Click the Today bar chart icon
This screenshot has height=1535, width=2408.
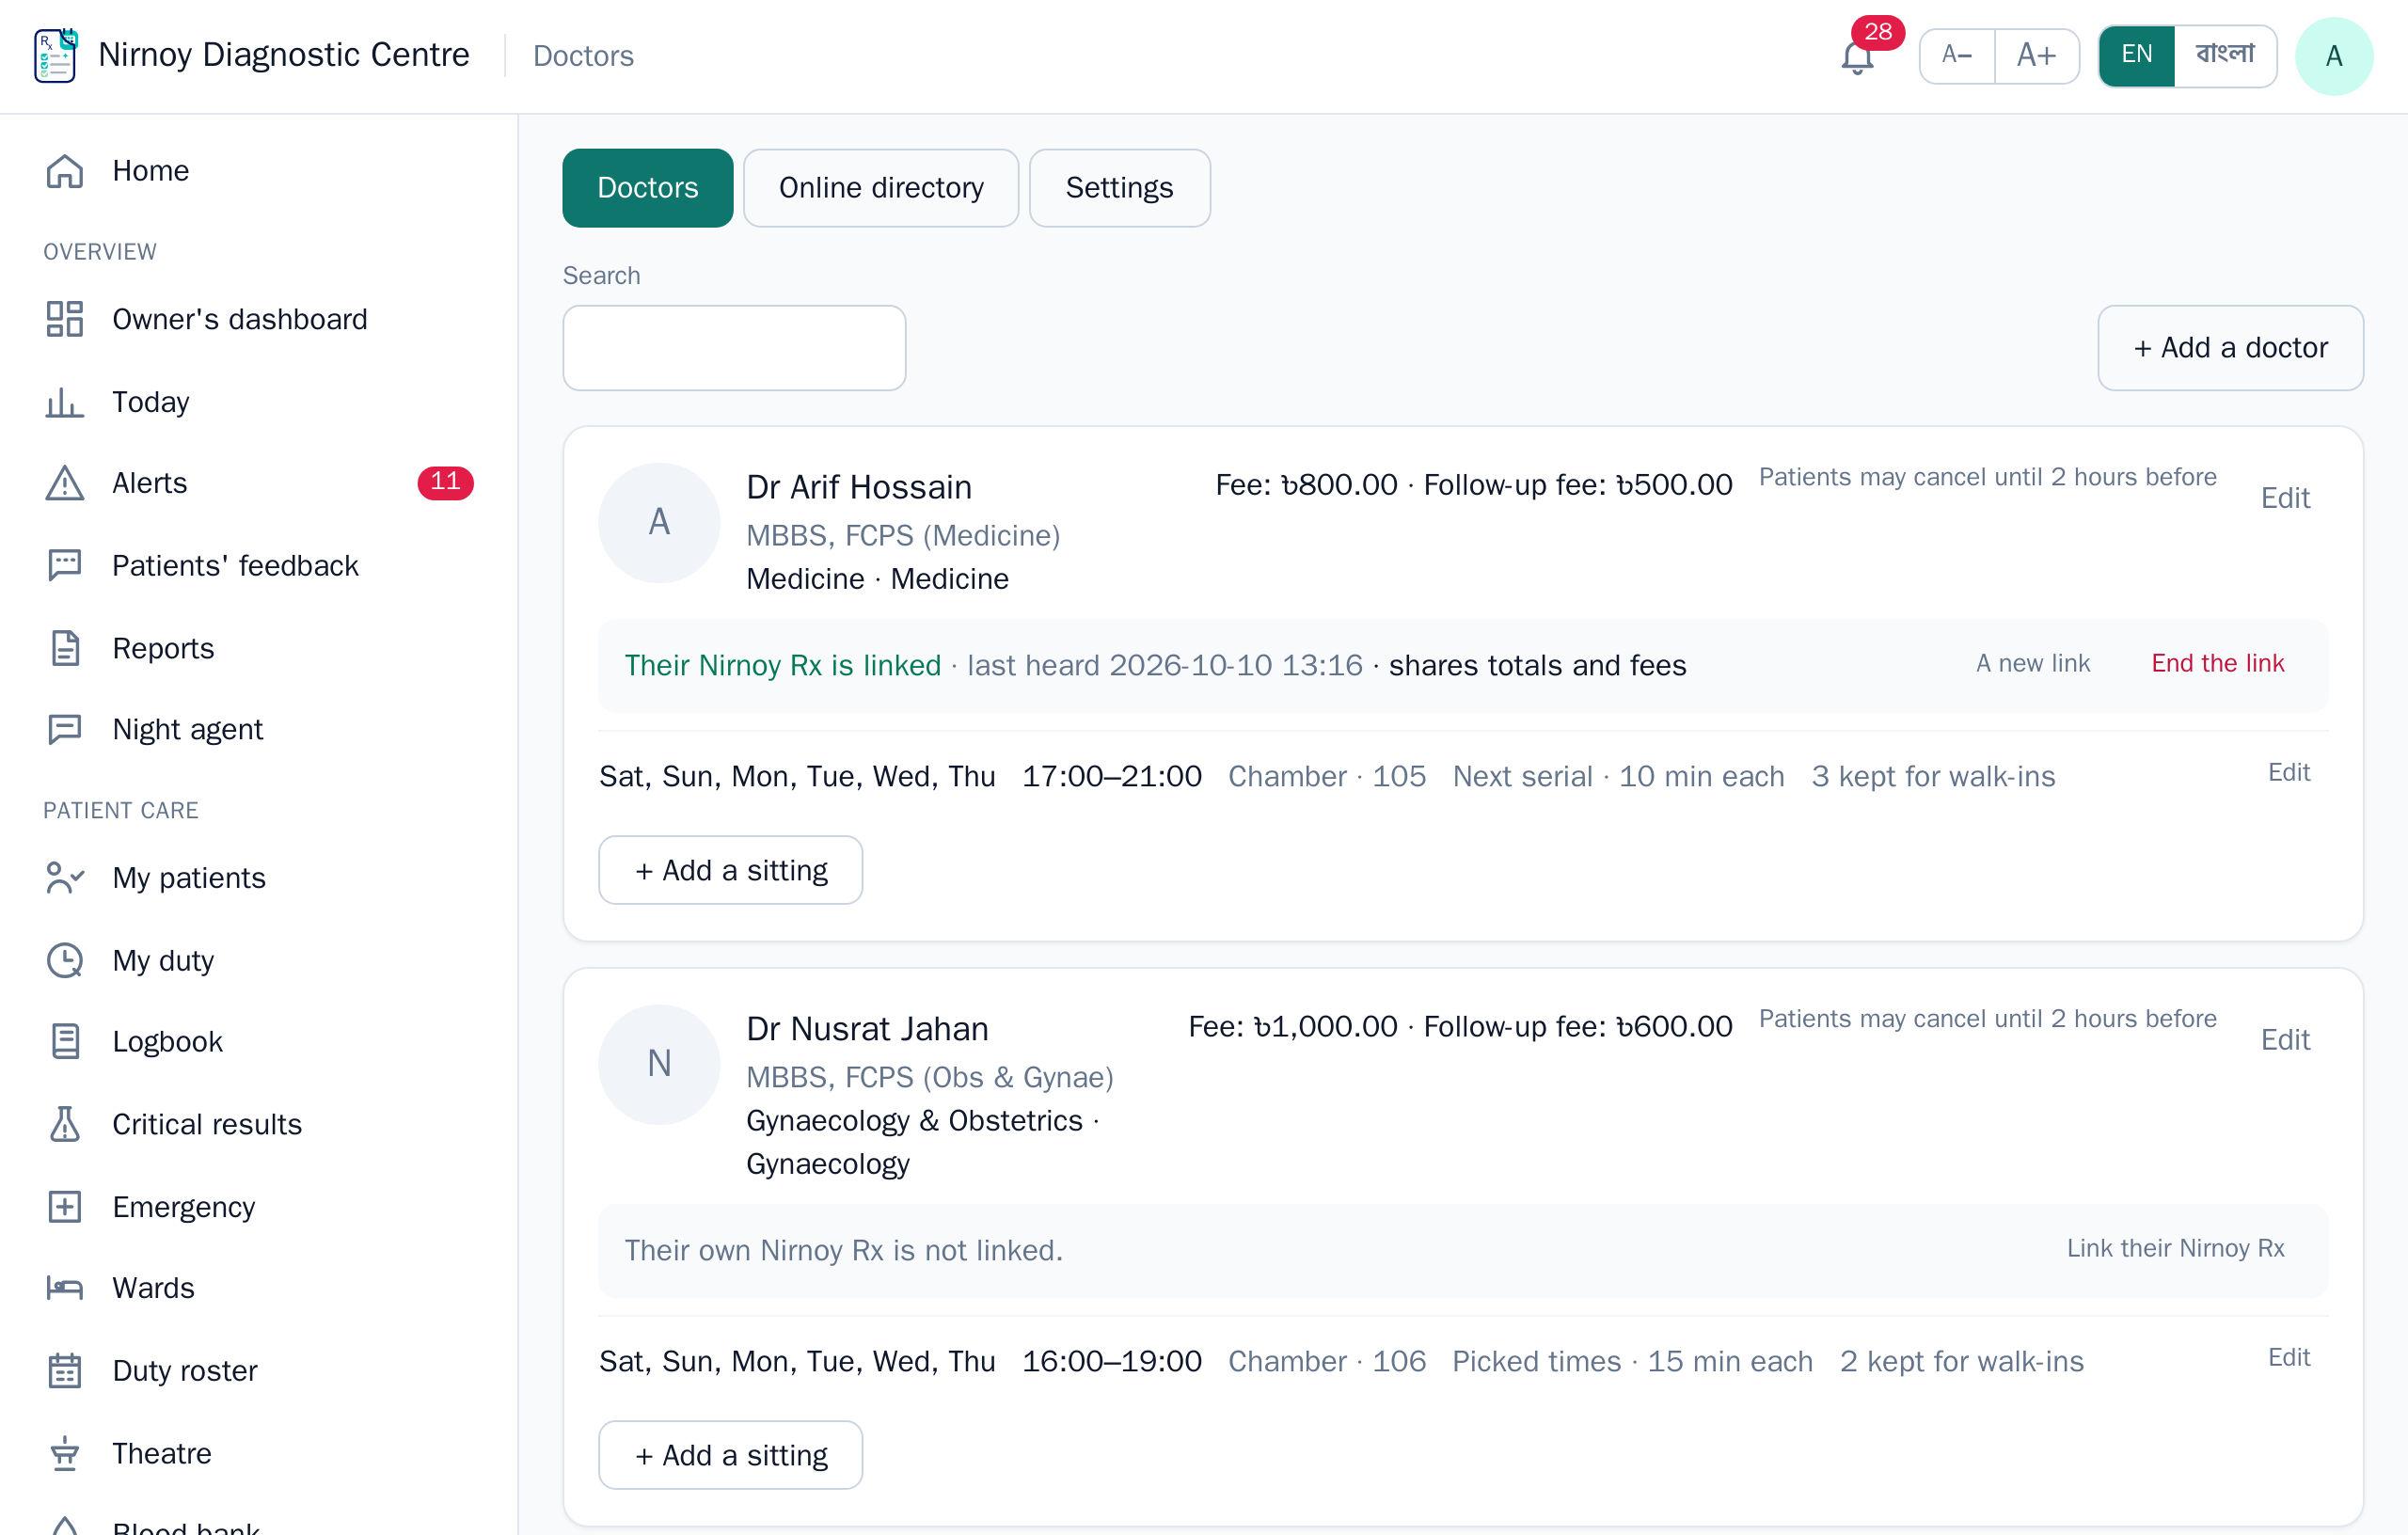(x=65, y=402)
